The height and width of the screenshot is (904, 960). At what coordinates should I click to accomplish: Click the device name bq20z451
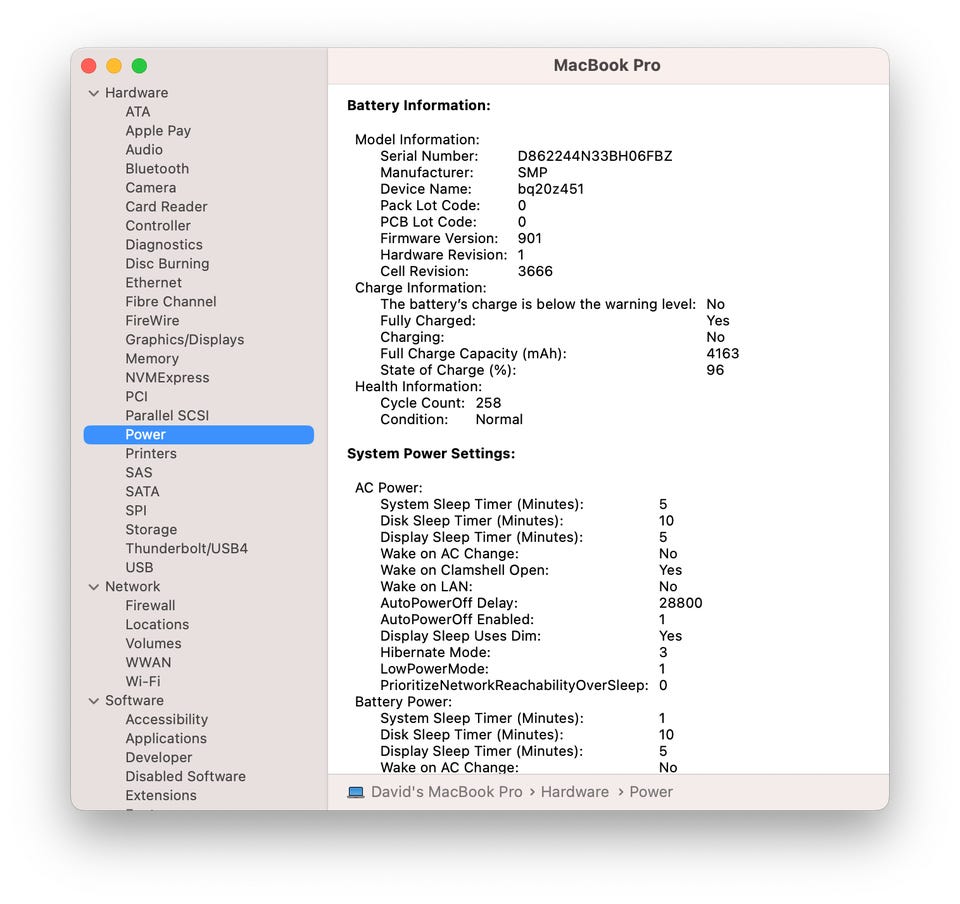click(551, 189)
